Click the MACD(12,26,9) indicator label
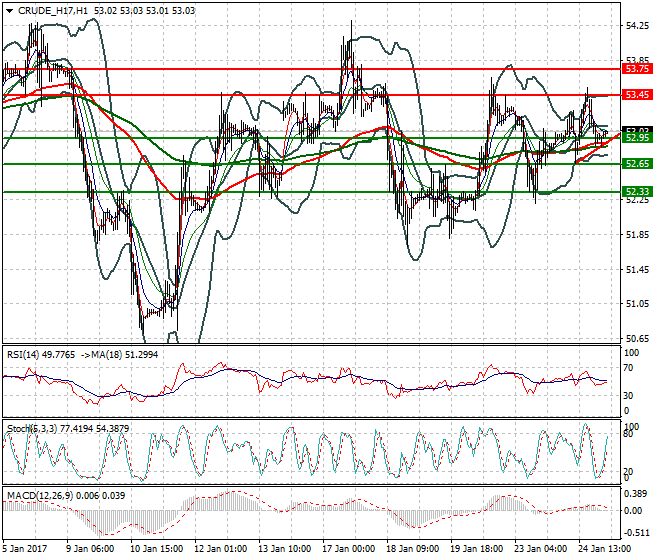Viewport: 660px width, 560px height. click(x=40, y=496)
